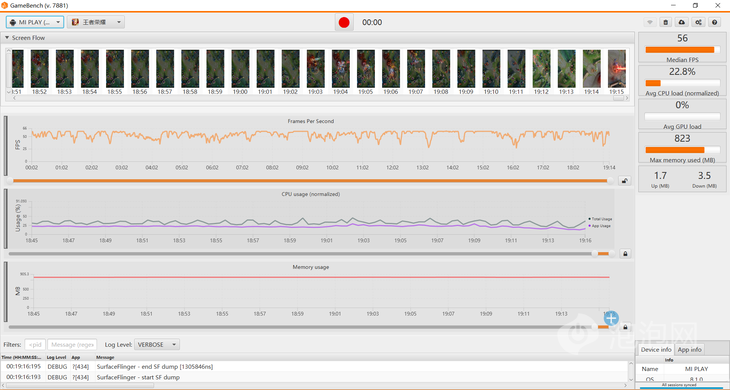Click the 00:00 recording timer
This screenshot has height=390, width=730.
(x=372, y=22)
